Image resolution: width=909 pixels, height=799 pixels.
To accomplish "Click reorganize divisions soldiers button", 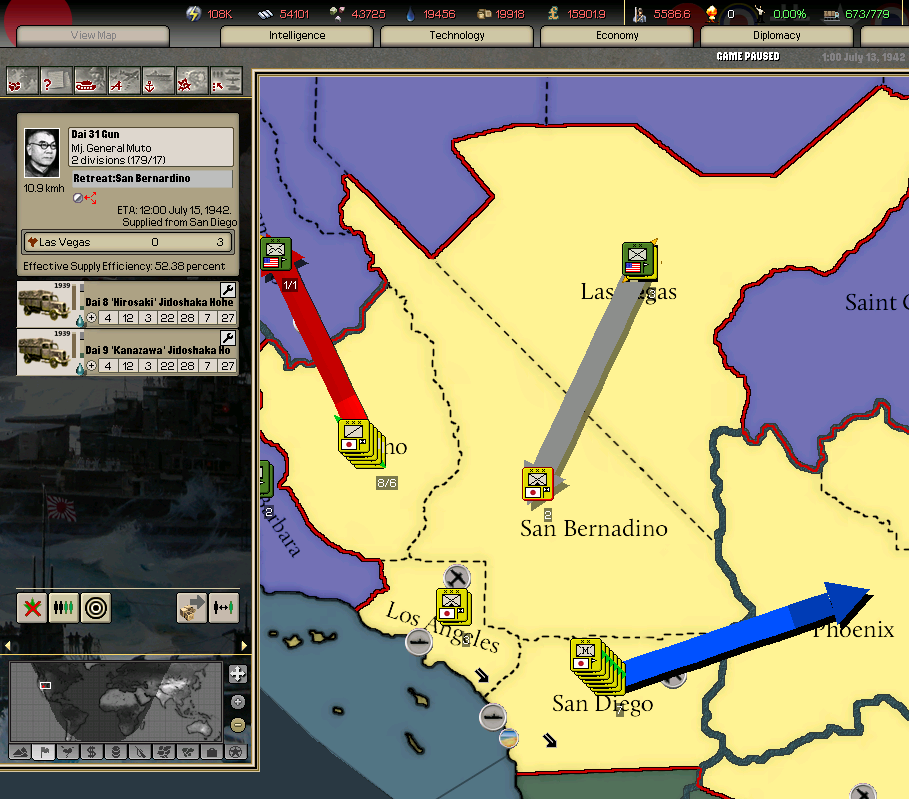I will tap(64, 607).
